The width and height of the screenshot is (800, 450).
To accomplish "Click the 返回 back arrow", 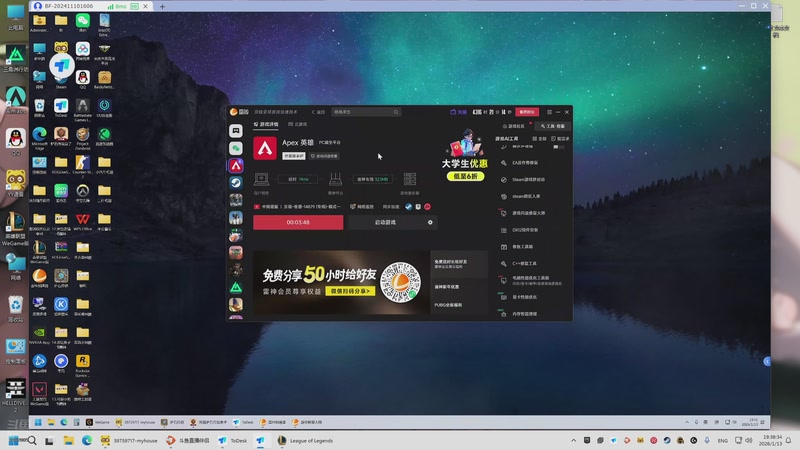I will [x=318, y=112].
